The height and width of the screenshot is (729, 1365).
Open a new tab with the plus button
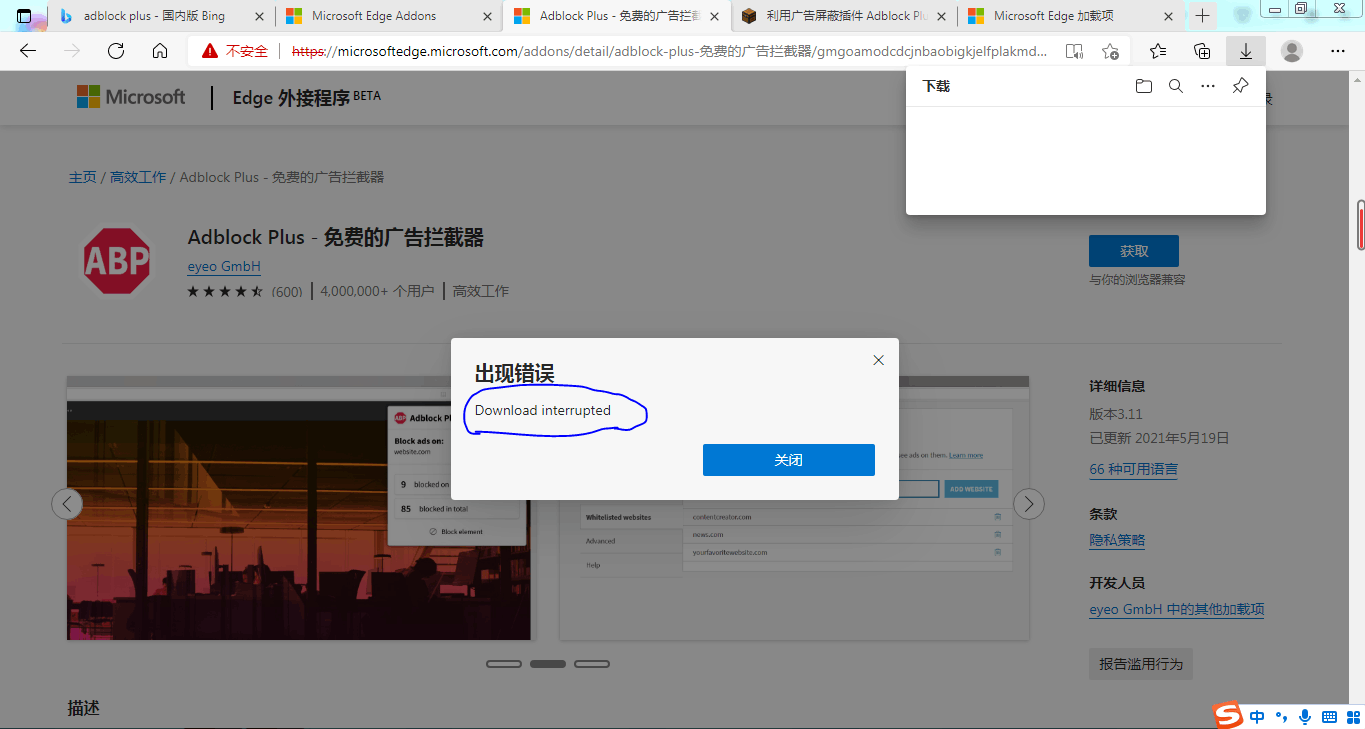[1202, 16]
